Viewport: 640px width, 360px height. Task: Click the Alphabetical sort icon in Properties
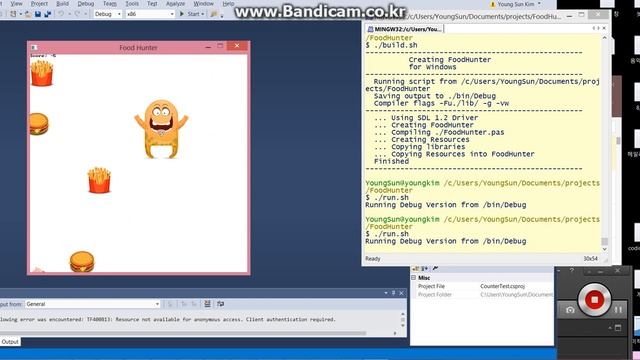coord(425,269)
